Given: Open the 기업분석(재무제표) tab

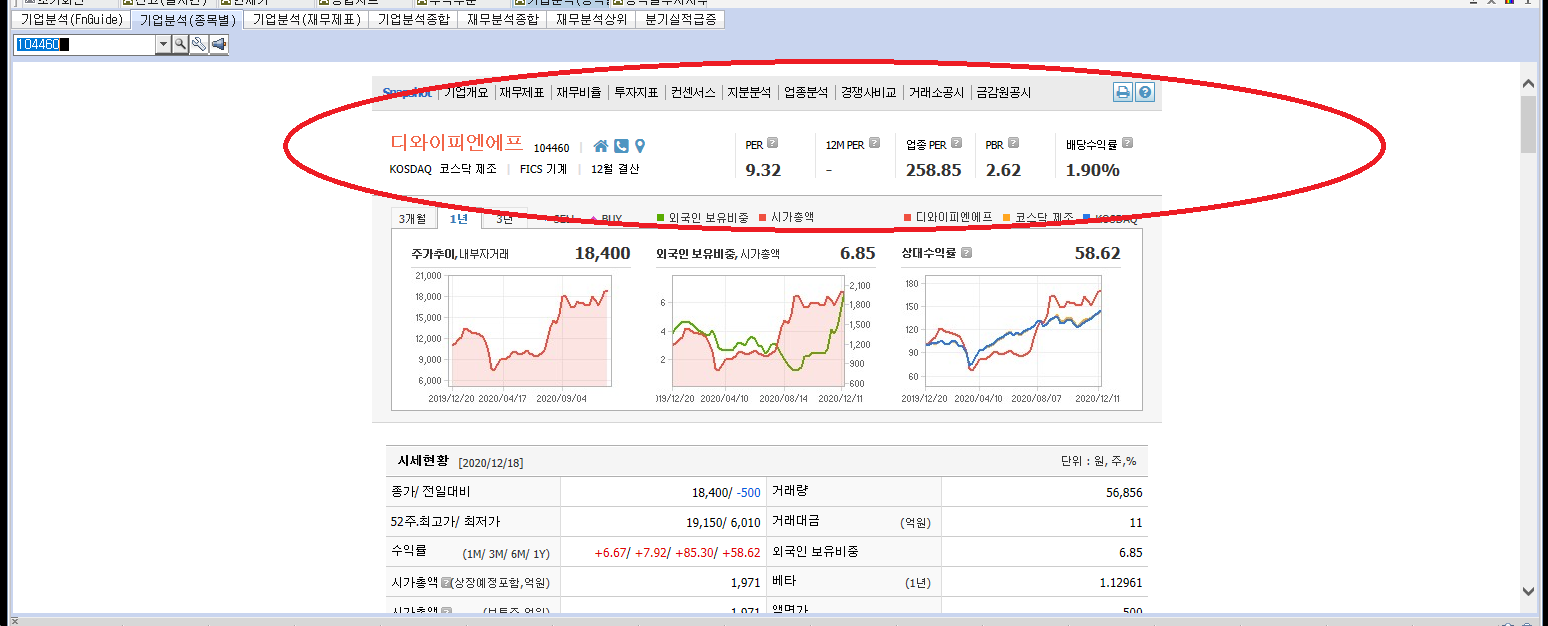Looking at the screenshot, I should pyautogui.click(x=306, y=19).
